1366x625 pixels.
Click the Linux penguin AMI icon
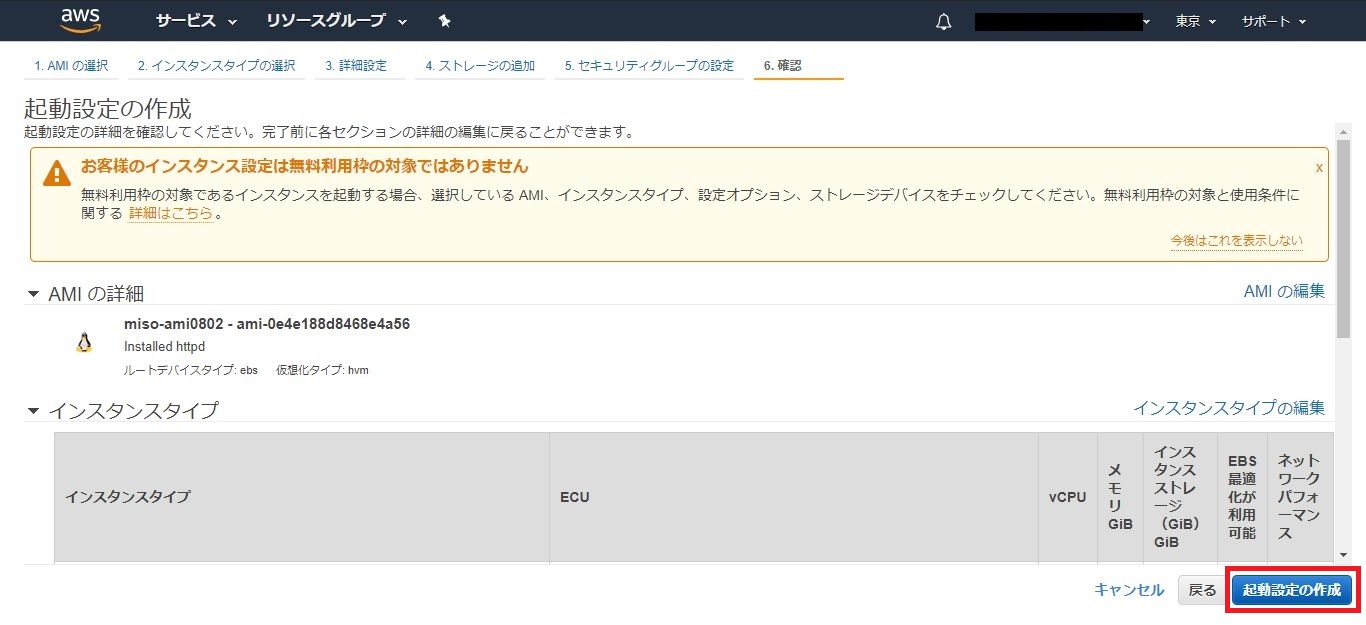(84, 343)
